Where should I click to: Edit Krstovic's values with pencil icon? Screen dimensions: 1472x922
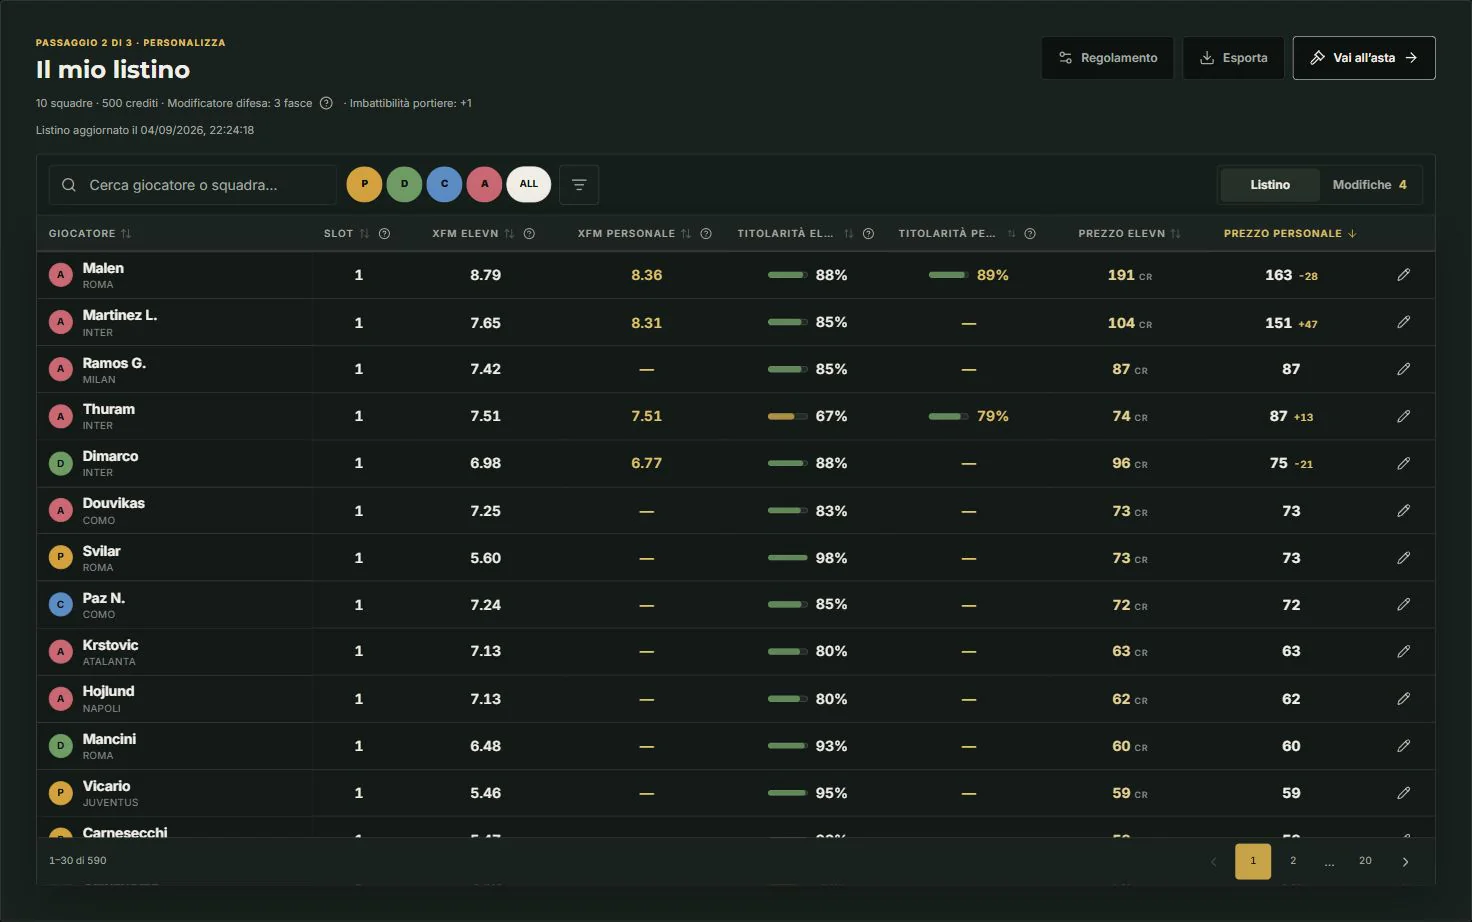click(x=1403, y=651)
